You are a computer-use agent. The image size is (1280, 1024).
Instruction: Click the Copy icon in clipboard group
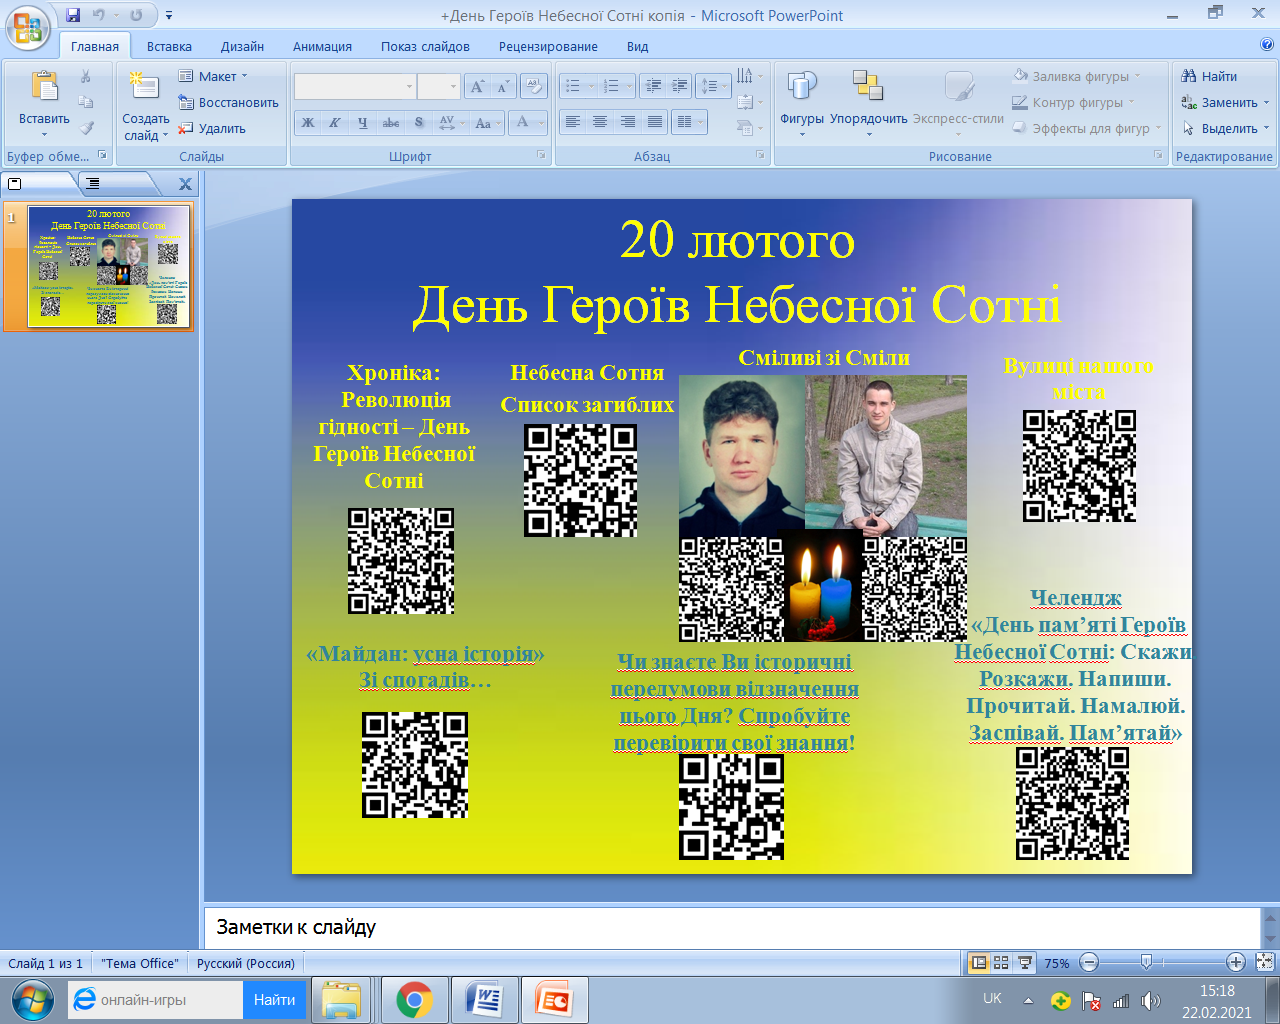[x=86, y=102]
